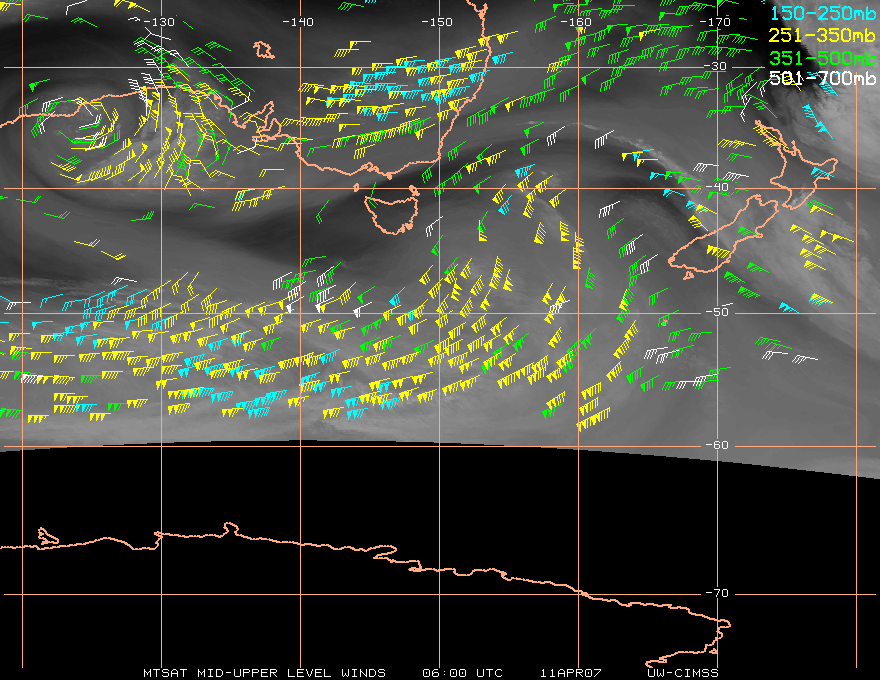
Task: Select the -170 longitude label
Action: [717, 22]
